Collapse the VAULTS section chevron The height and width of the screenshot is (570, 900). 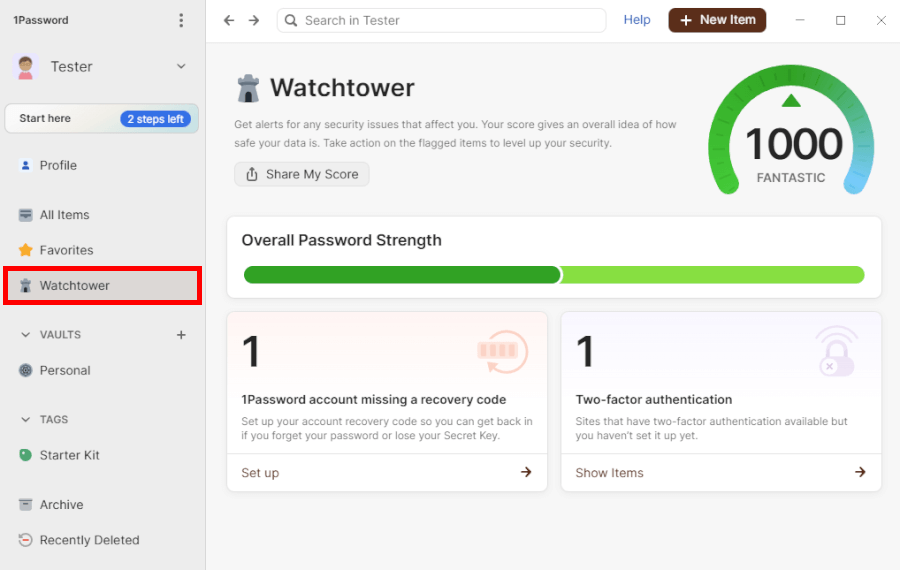pos(25,335)
